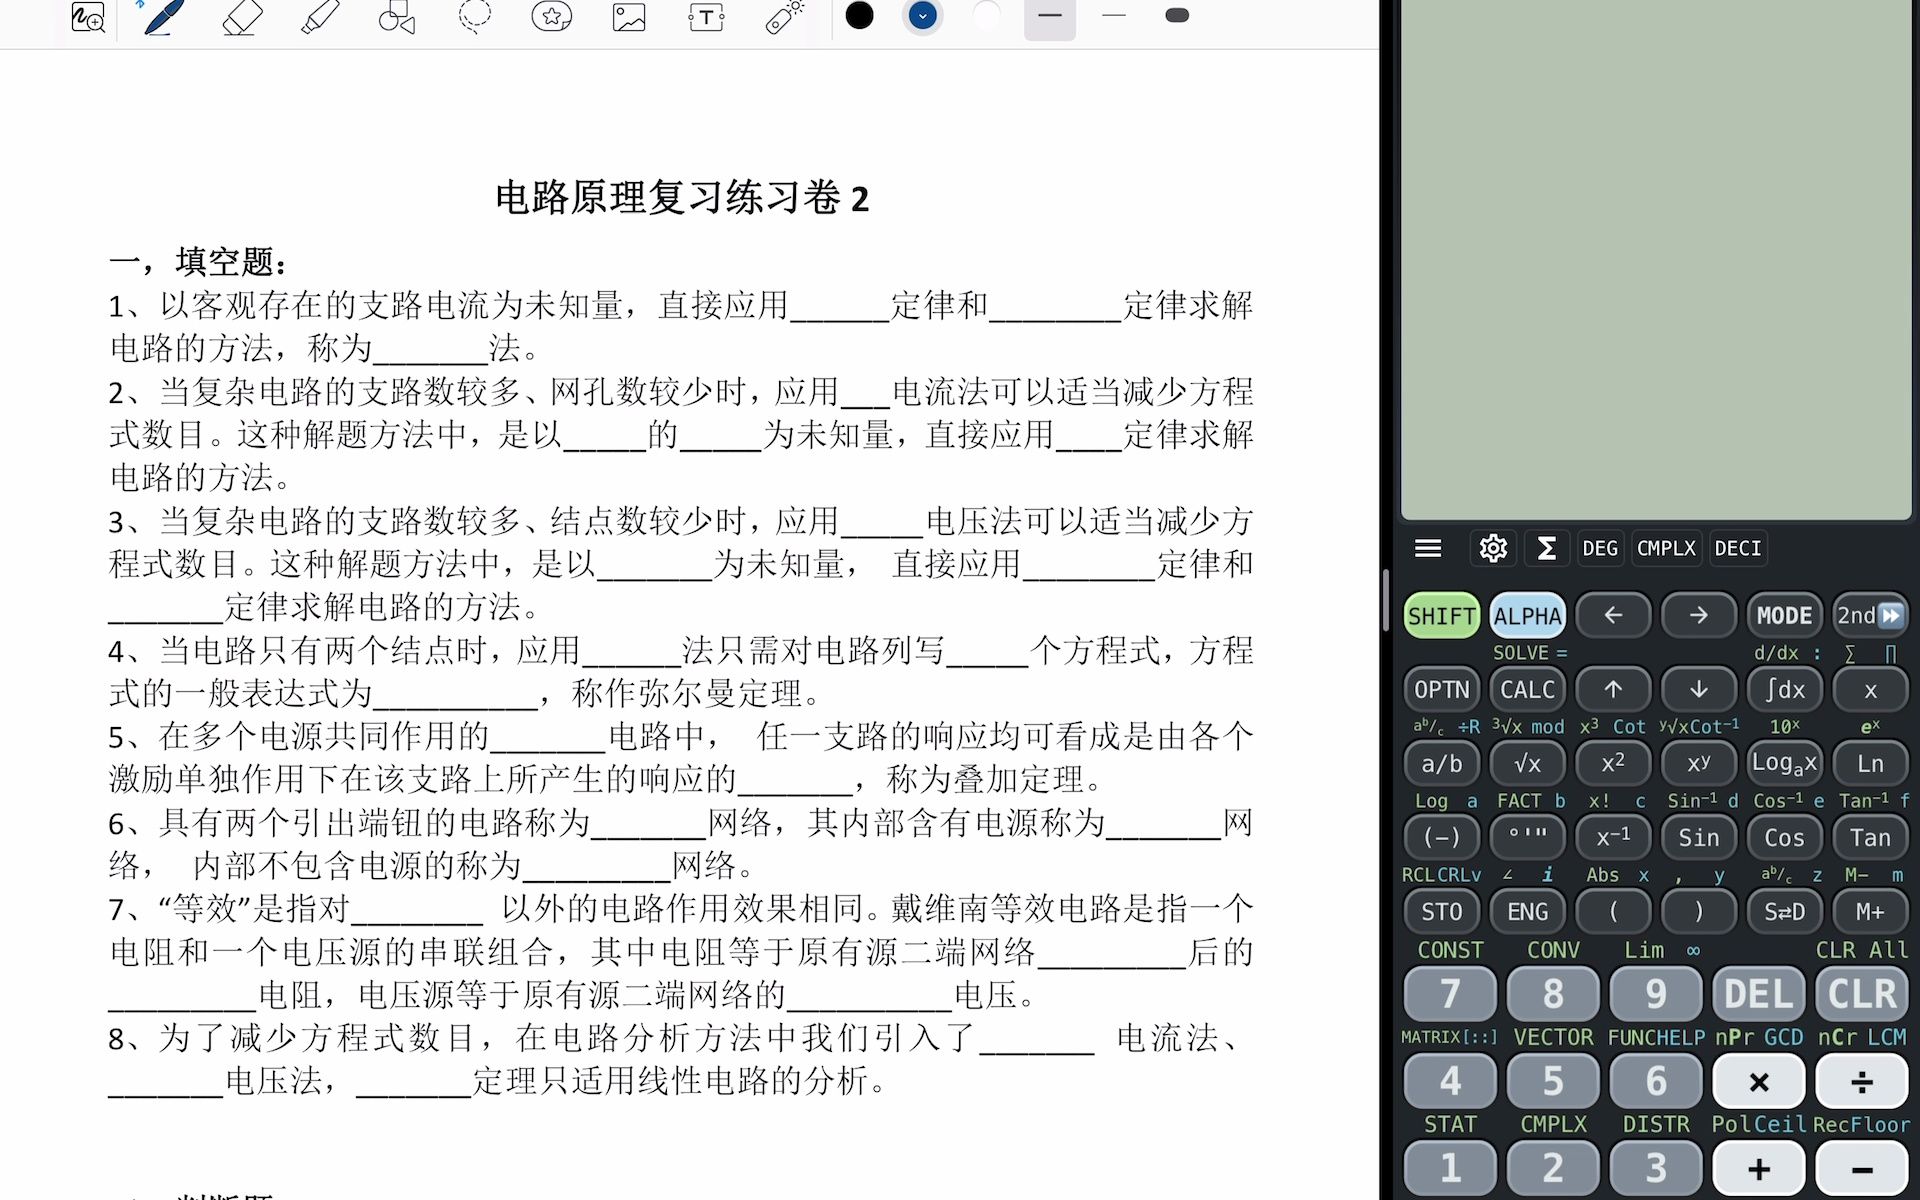This screenshot has width=1920, height=1200.
Task: Open the sticker tool
Action: [x=551, y=16]
